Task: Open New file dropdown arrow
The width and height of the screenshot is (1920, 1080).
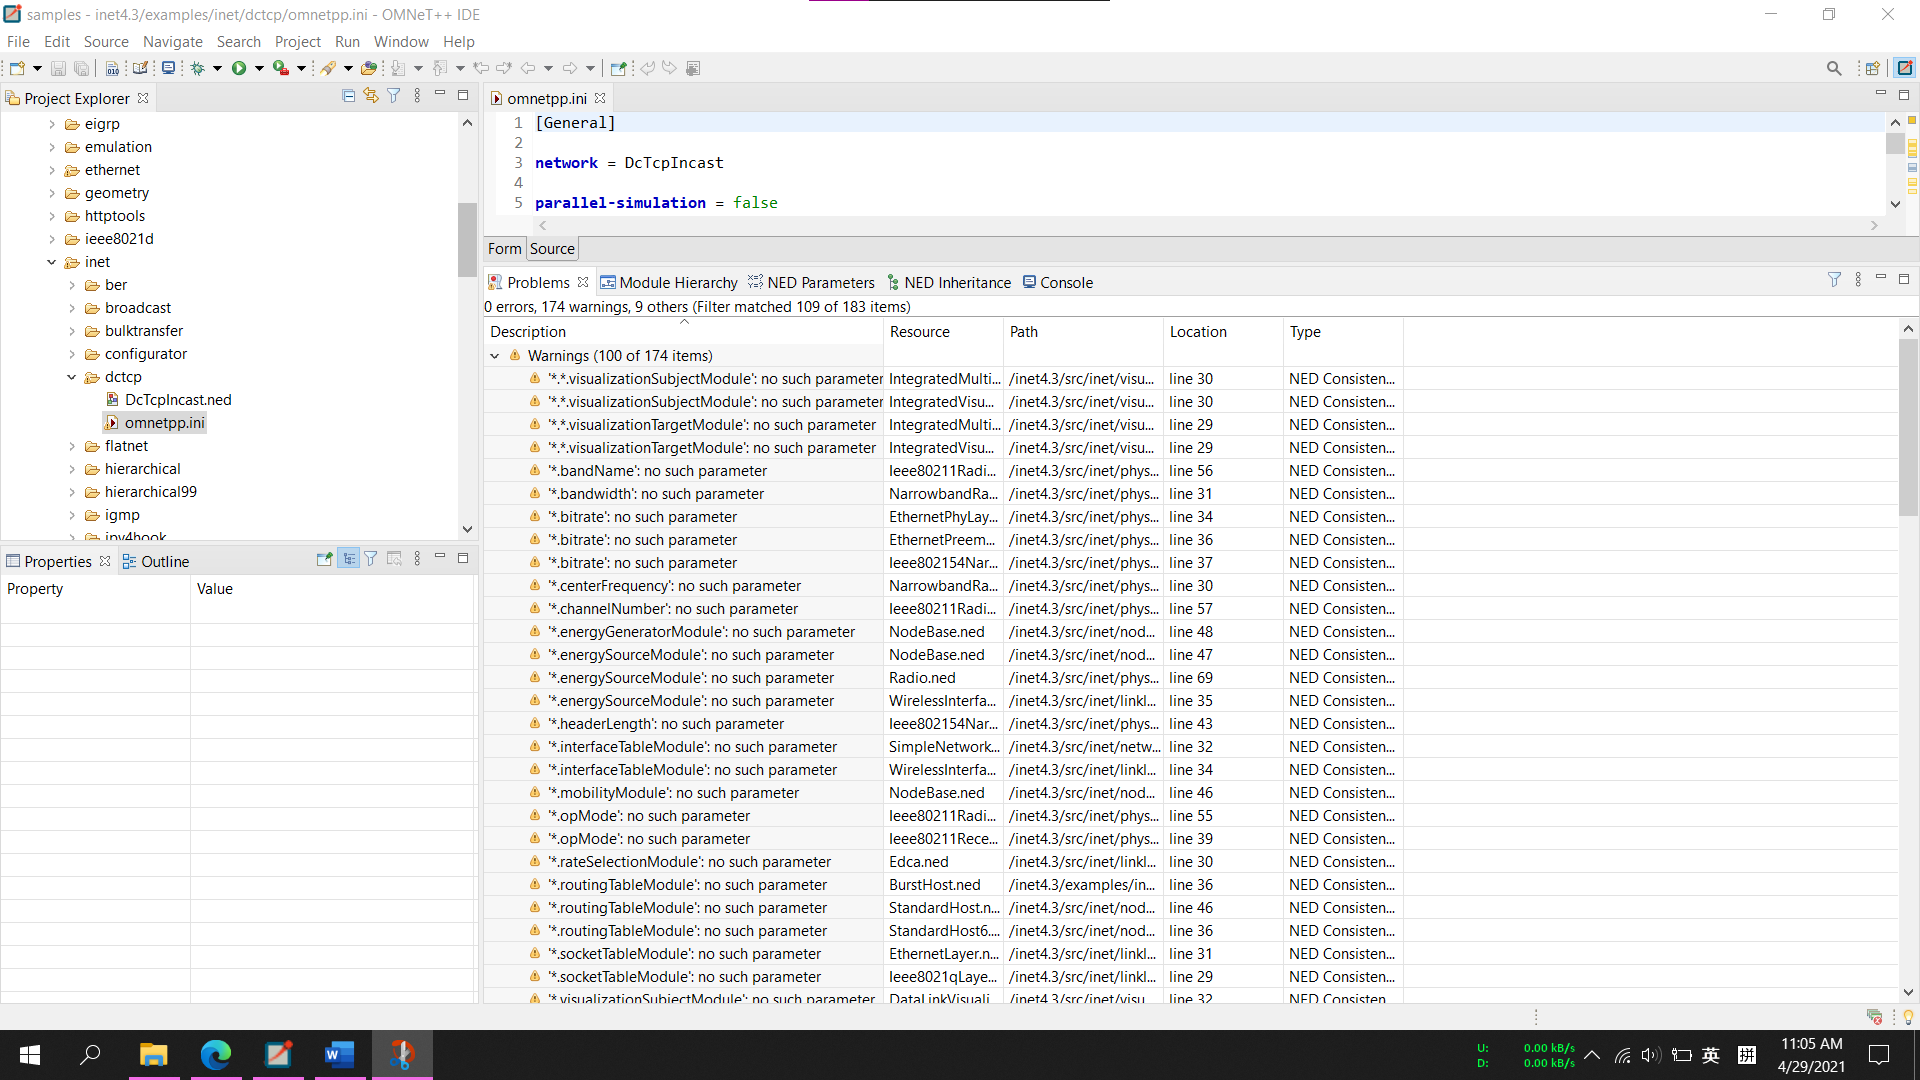Action: tap(37, 68)
